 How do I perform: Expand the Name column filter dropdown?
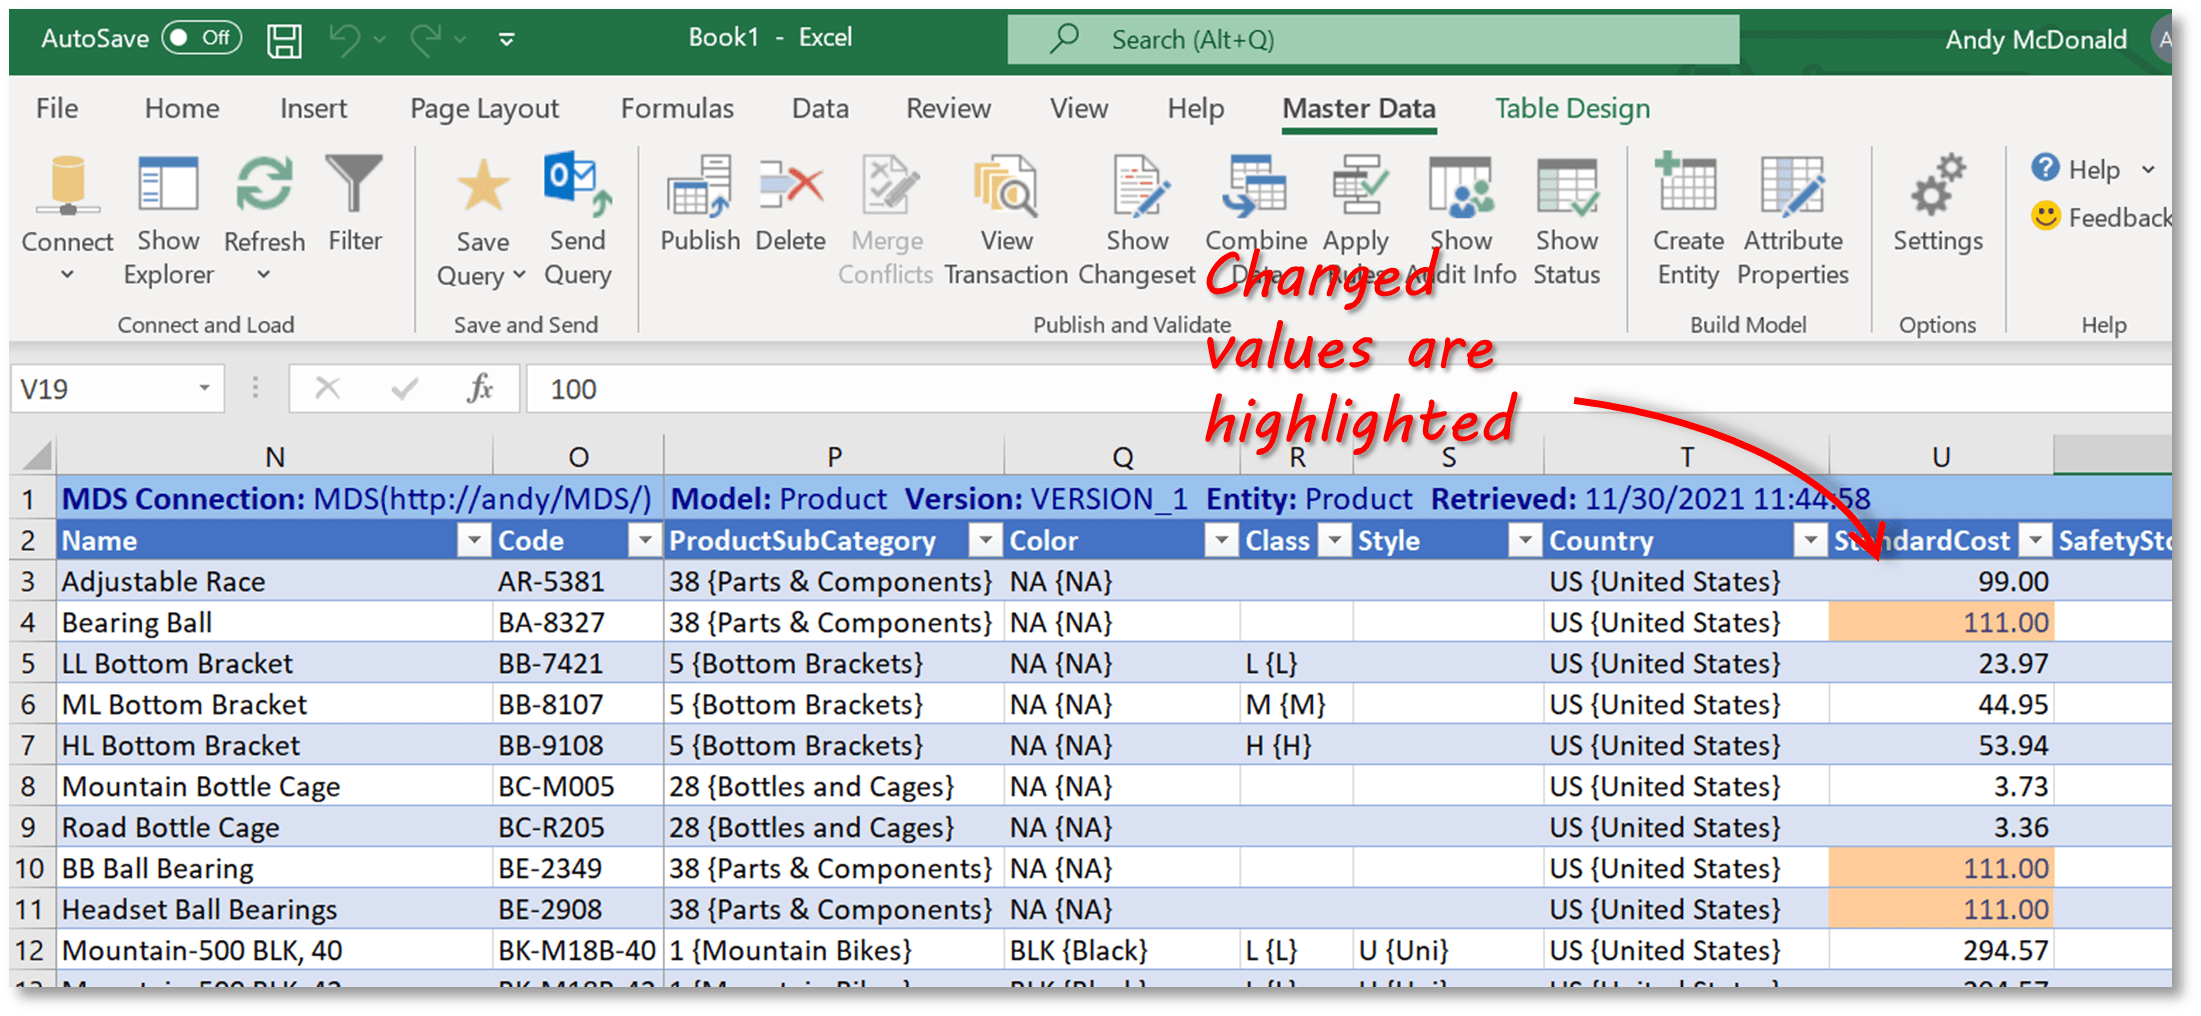tap(473, 541)
